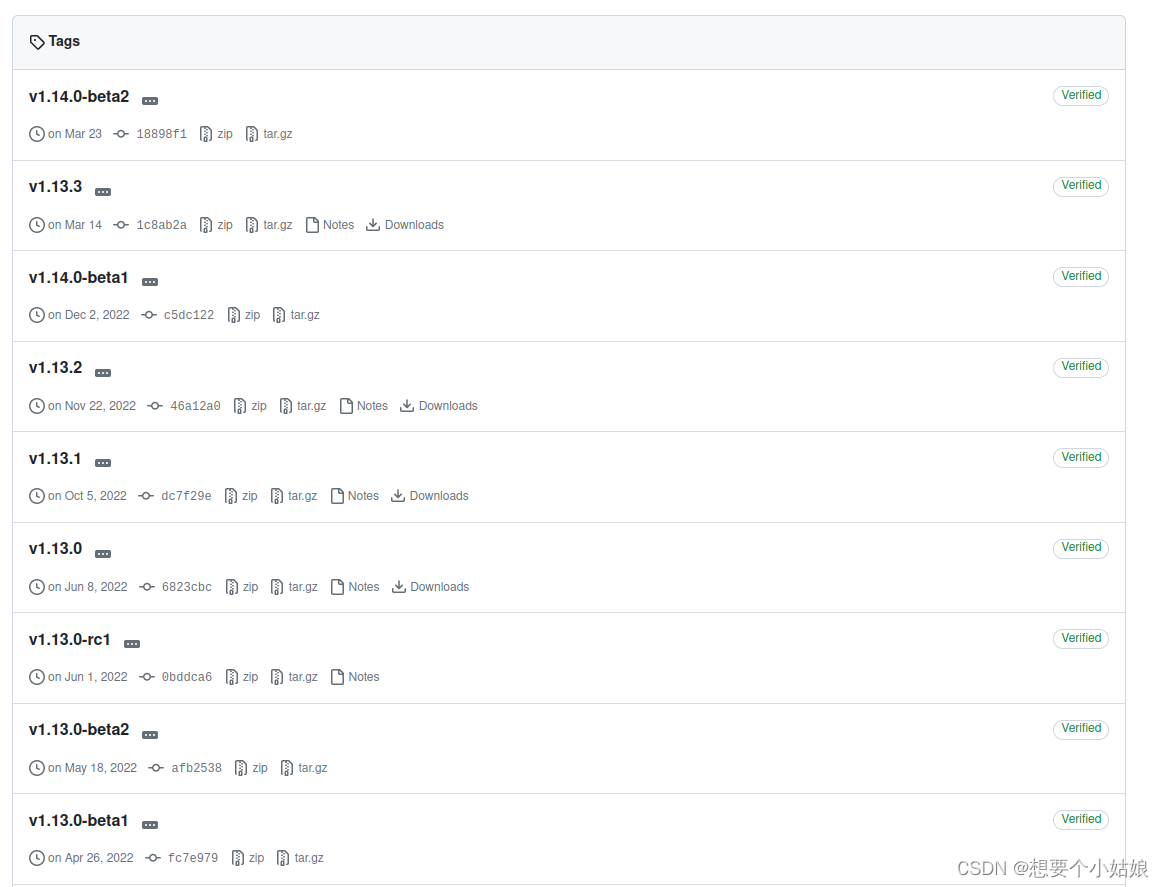Open commit 18898f1
The image size is (1164, 887).
[161, 134]
